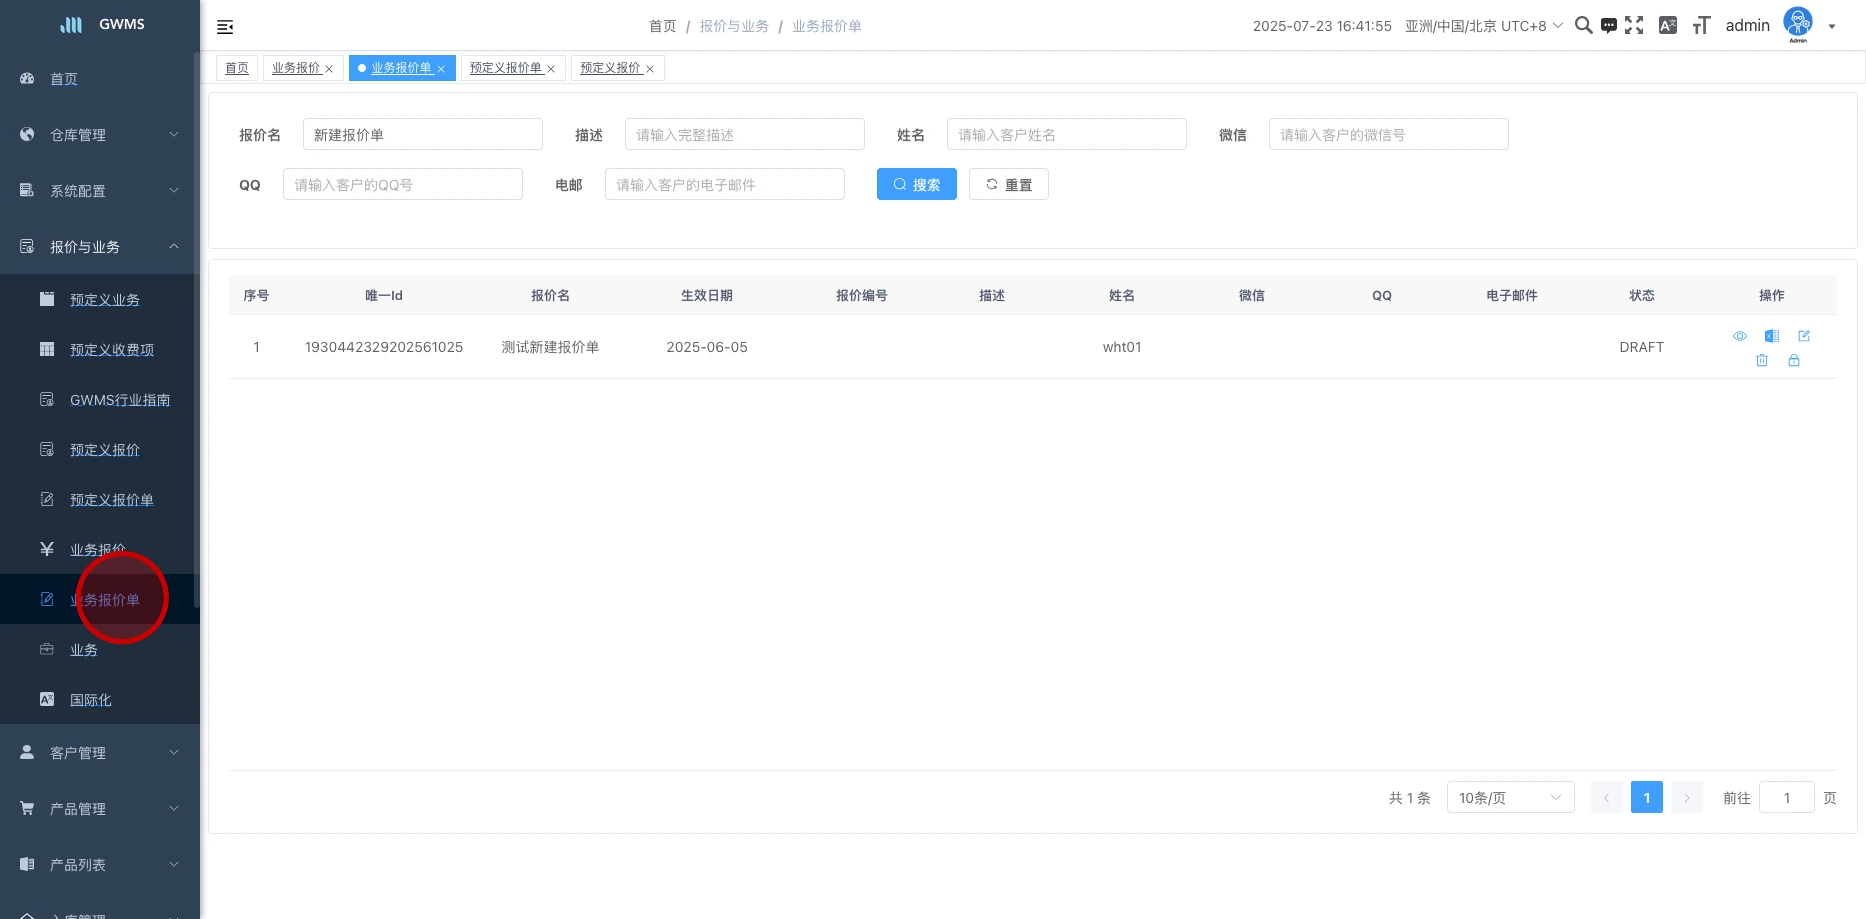Open the 10条/页 page size dropdown
The height and width of the screenshot is (919, 1866).
(1510, 798)
